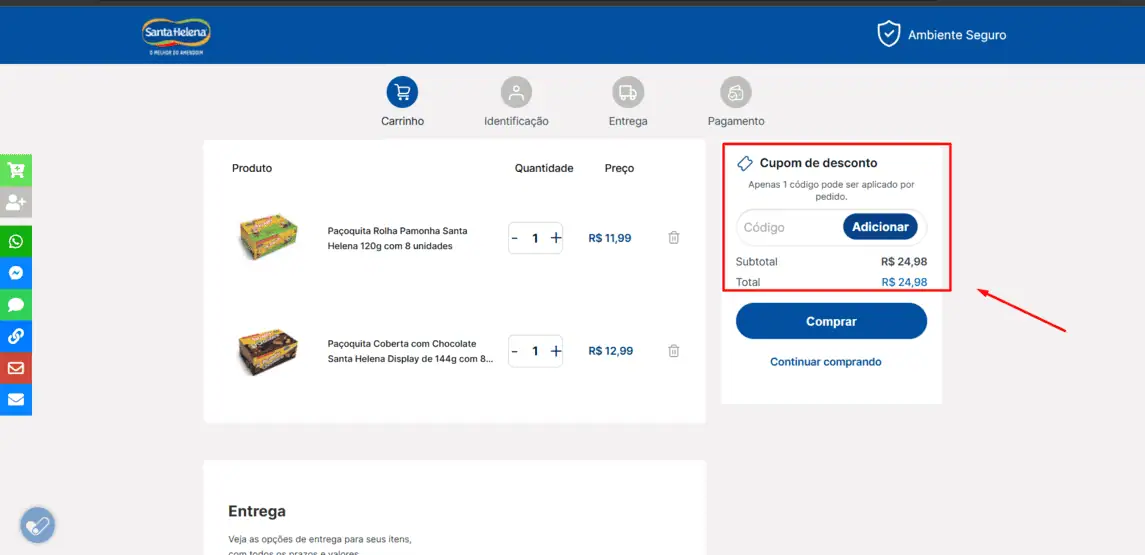The width and height of the screenshot is (1145, 555).
Task: Click the Santa Helena logo
Action: coord(176,37)
